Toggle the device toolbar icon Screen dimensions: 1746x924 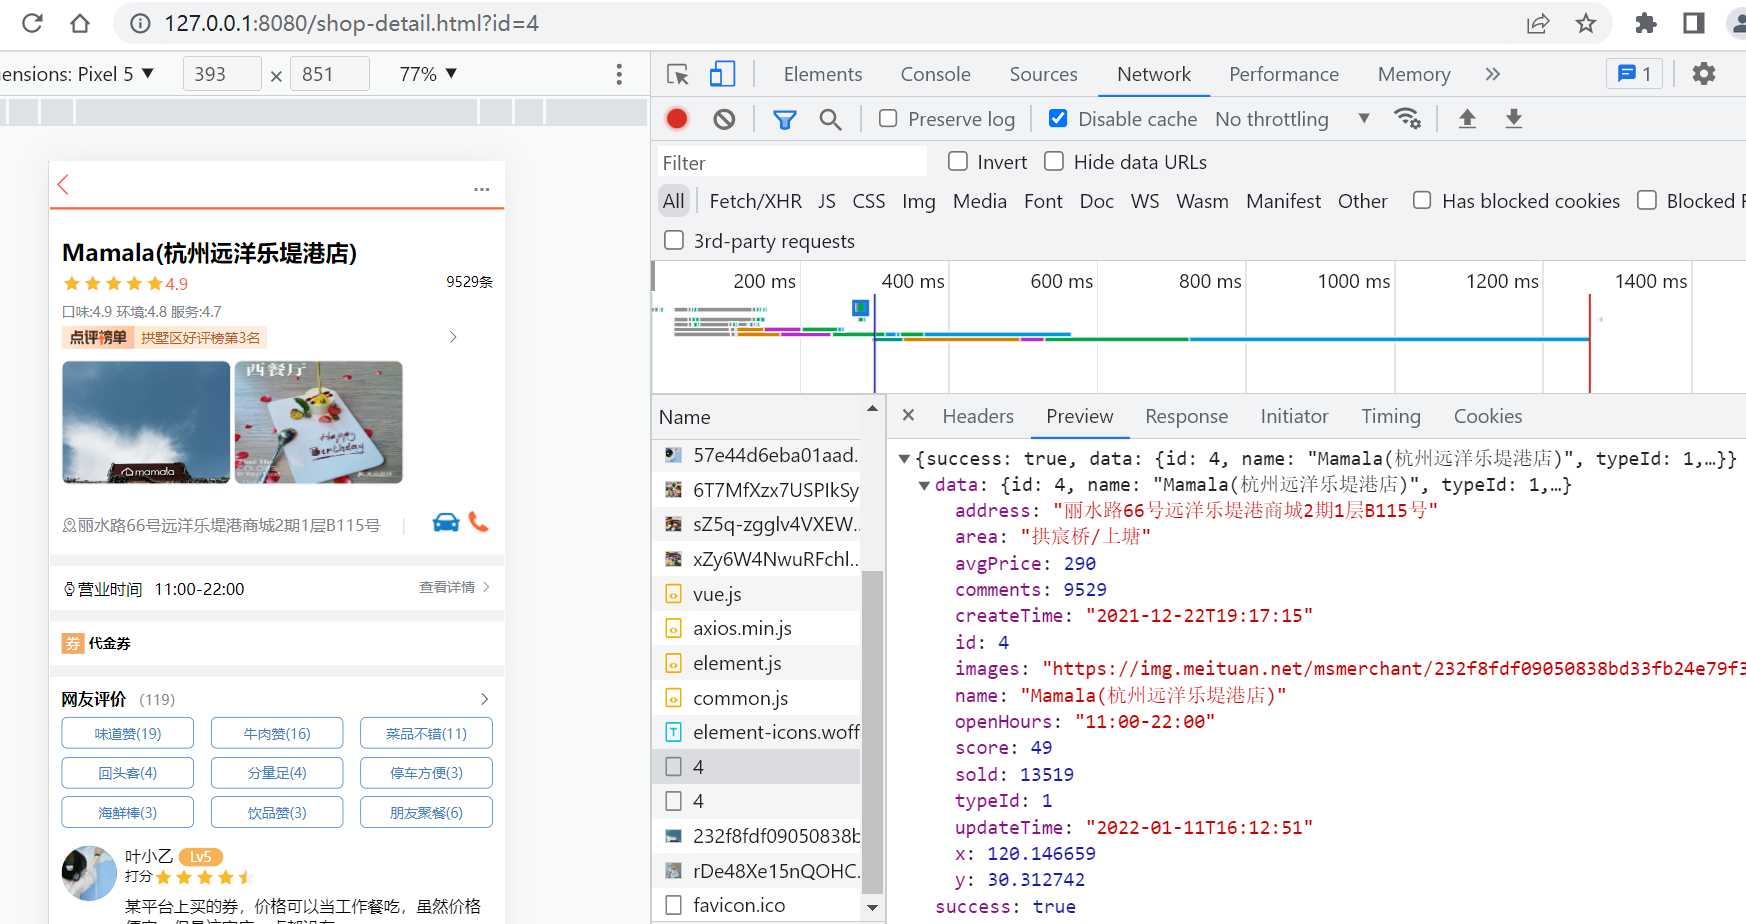[722, 74]
